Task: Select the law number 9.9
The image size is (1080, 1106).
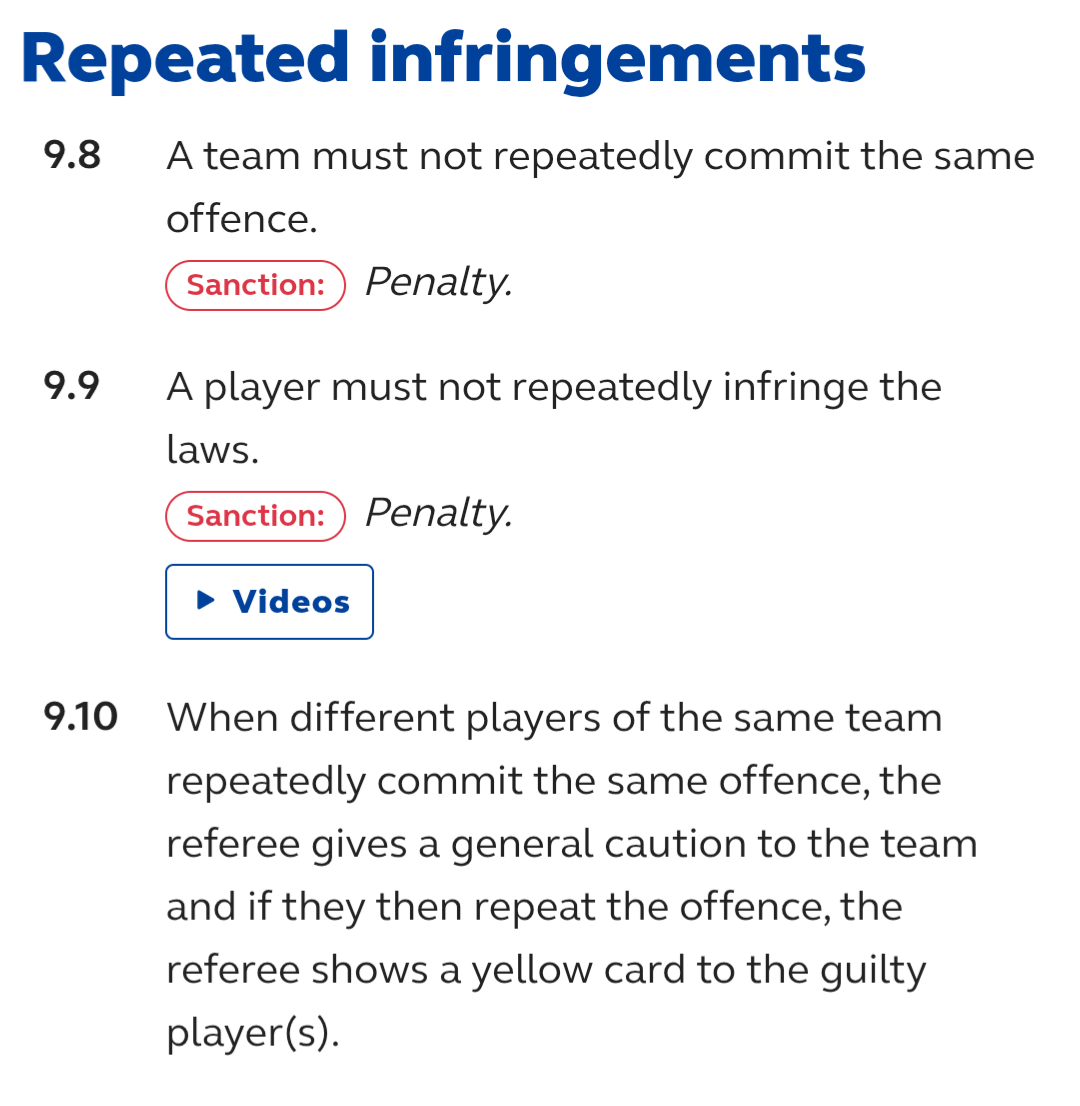Action: pyautogui.click(x=71, y=386)
